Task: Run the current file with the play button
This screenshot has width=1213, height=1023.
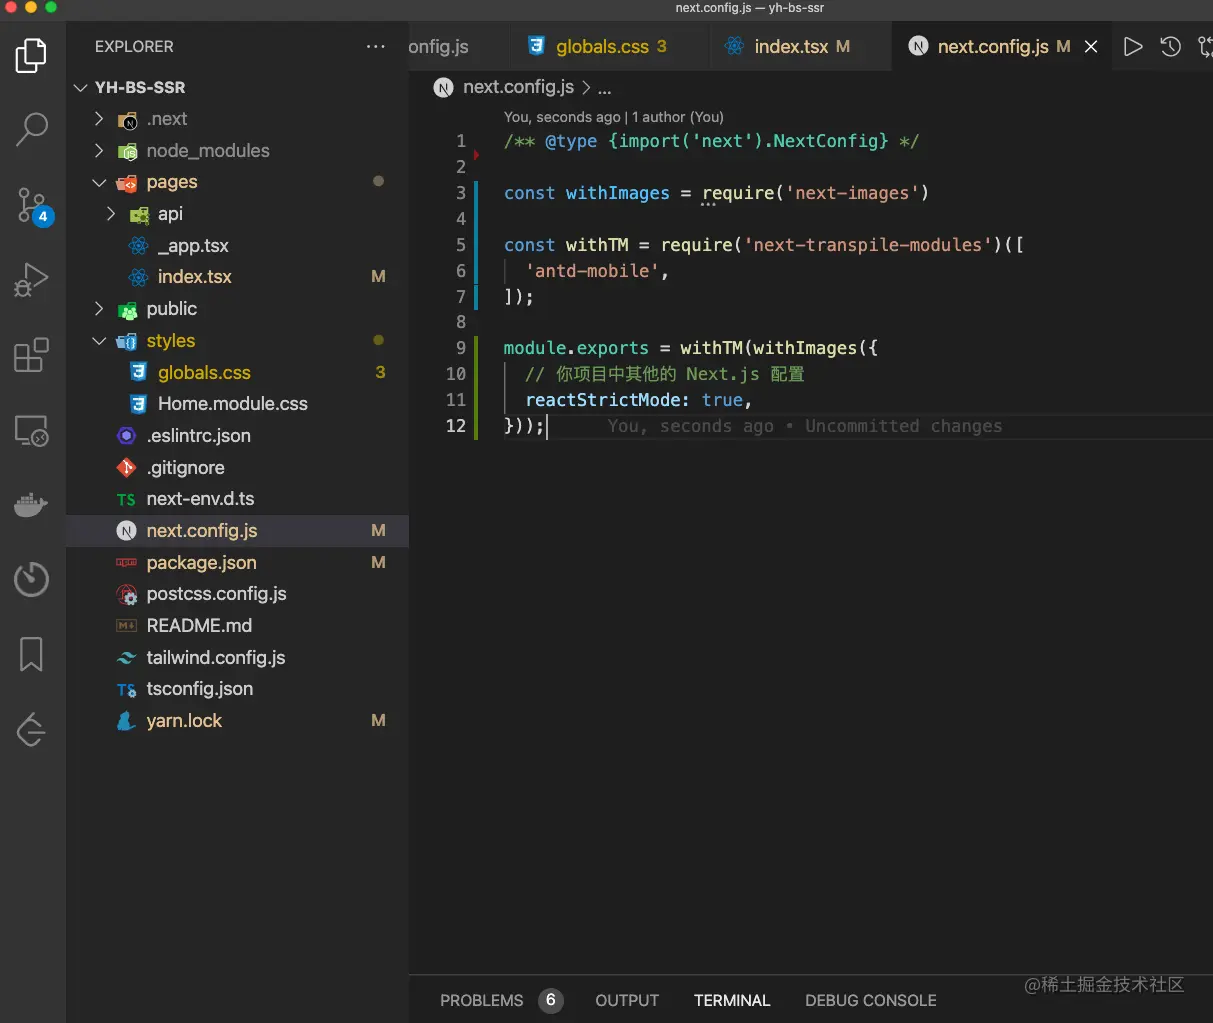Action: point(1133,46)
